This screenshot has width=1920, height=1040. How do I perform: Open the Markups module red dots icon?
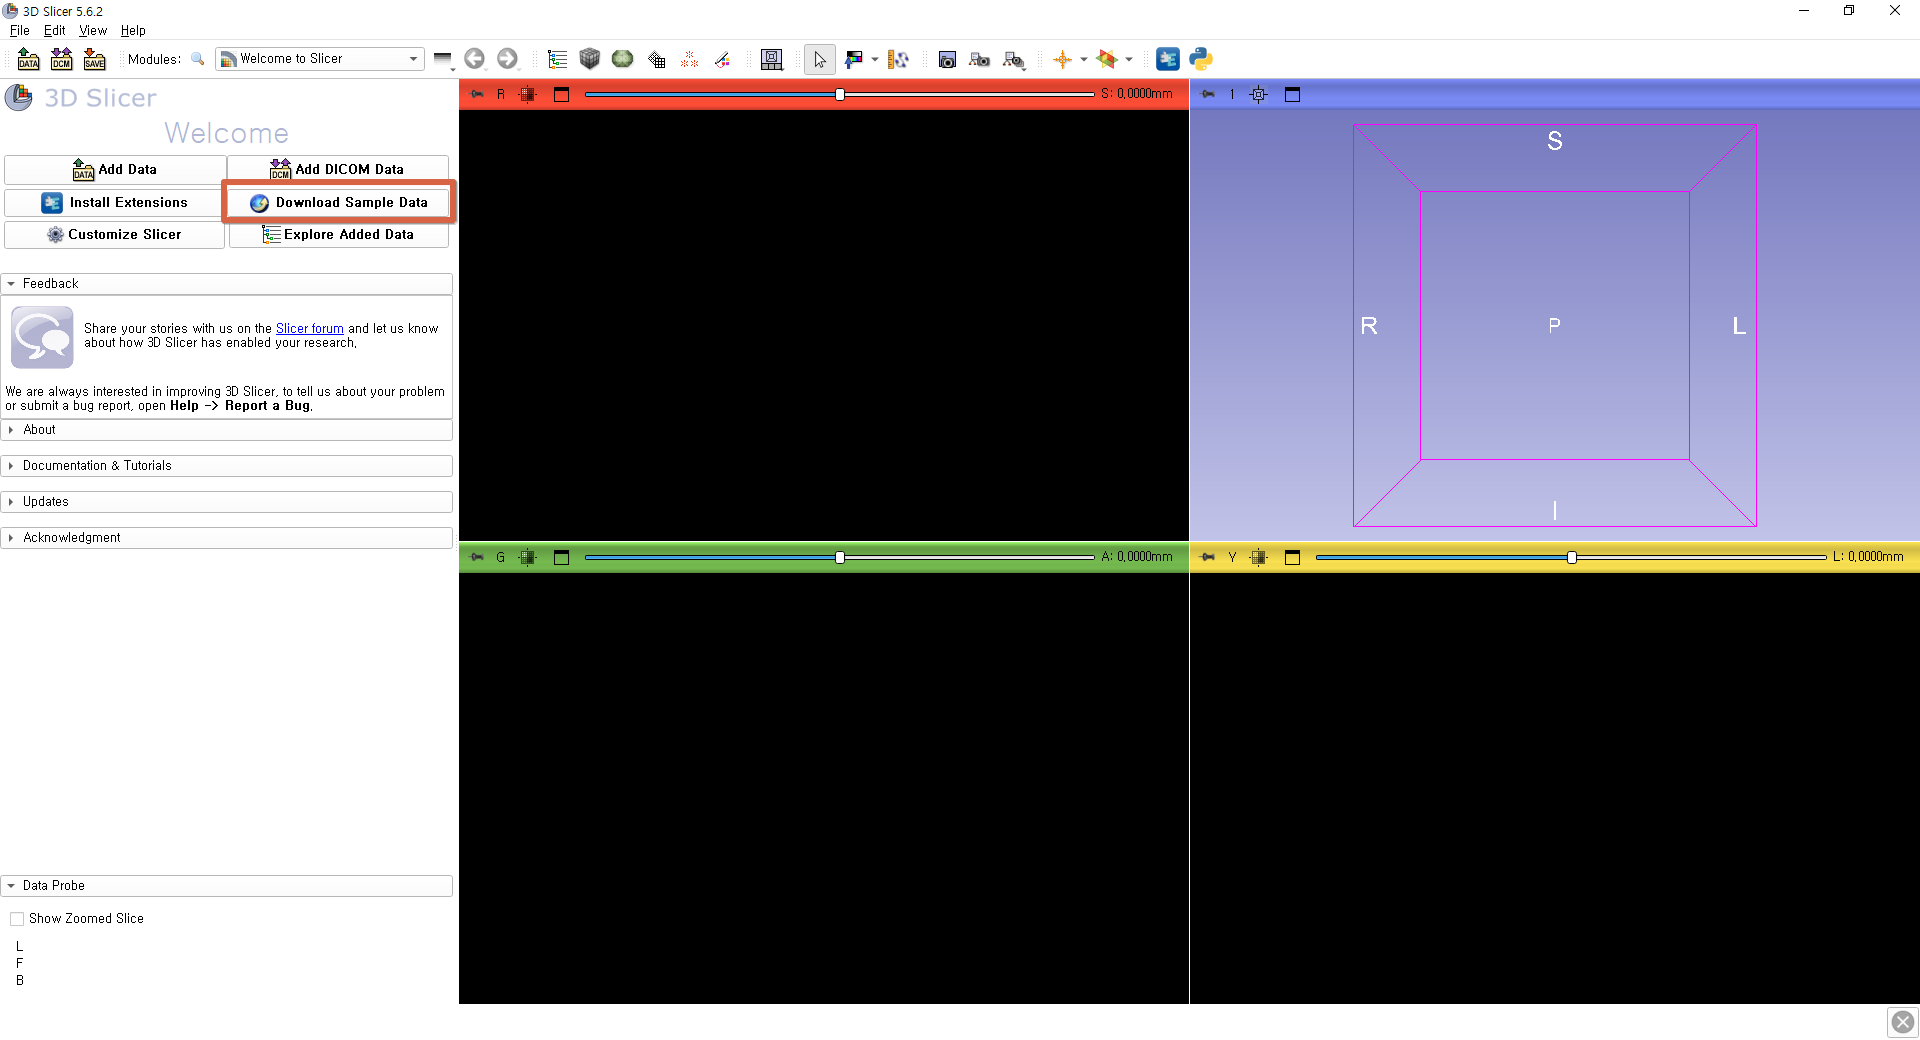click(689, 59)
